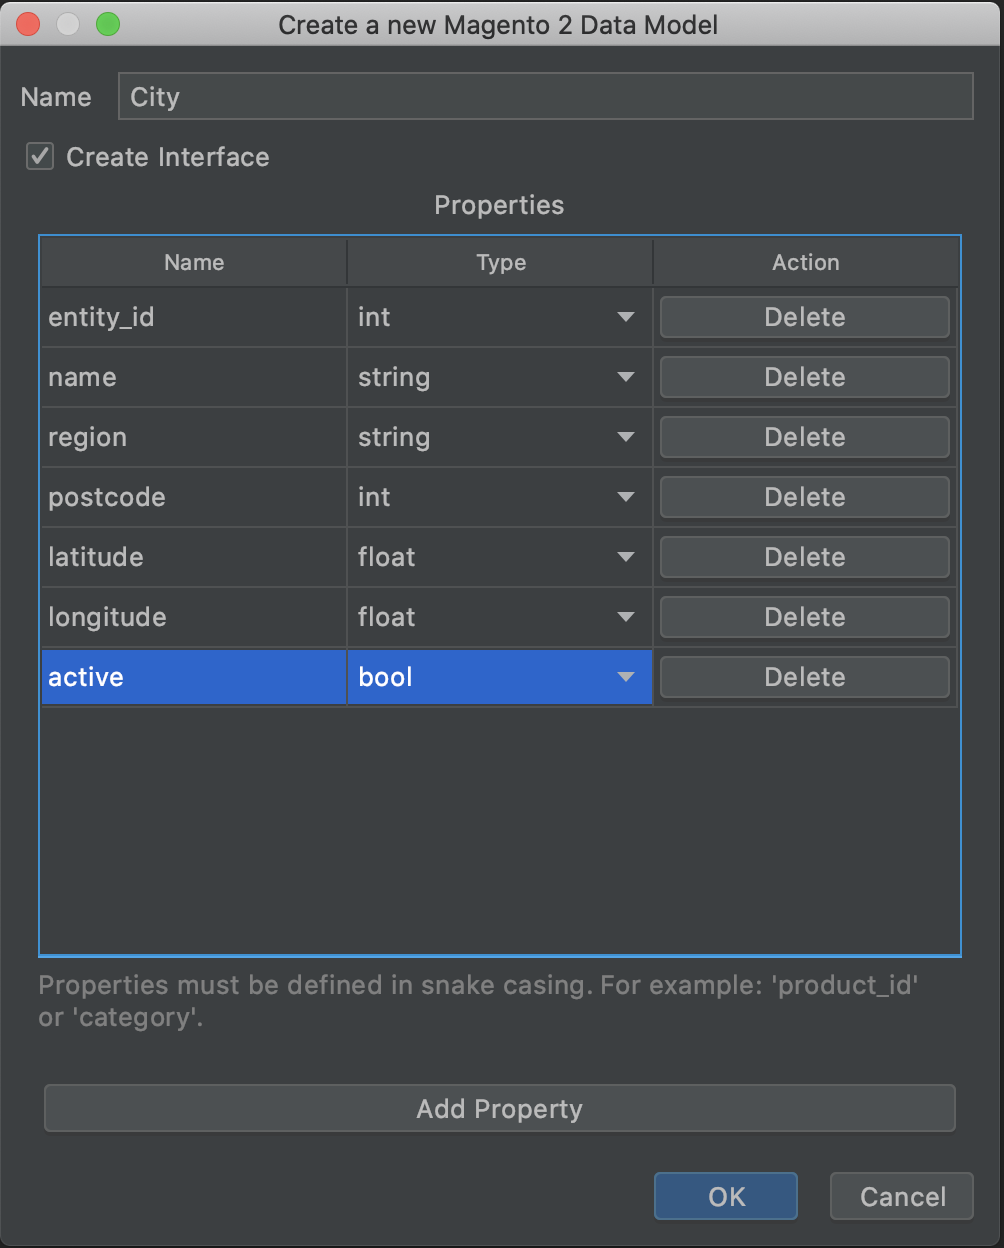Select the region name cell
This screenshot has height=1248, width=1004.
click(x=194, y=437)
